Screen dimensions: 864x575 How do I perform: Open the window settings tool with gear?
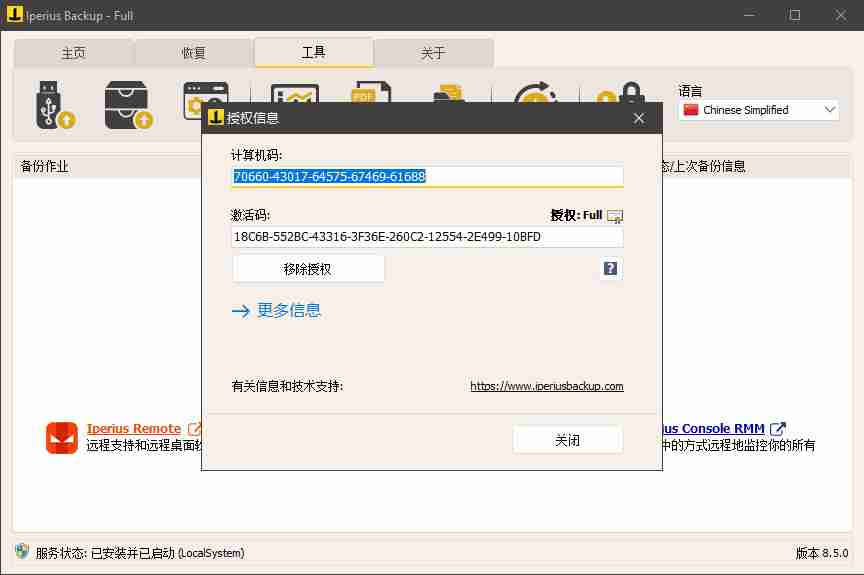pos(205,99)
